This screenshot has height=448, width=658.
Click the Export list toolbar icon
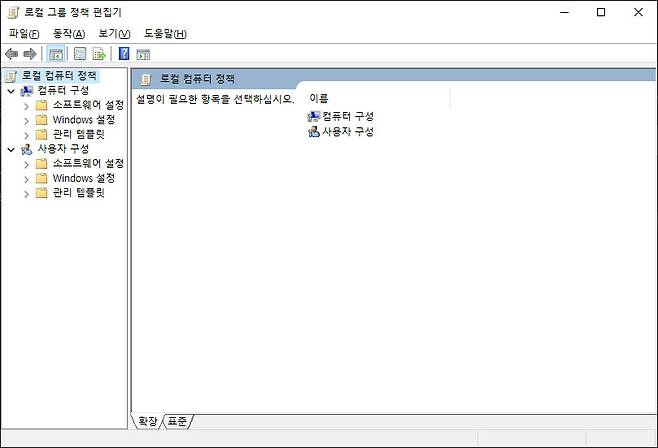click(x=99, y=54)
